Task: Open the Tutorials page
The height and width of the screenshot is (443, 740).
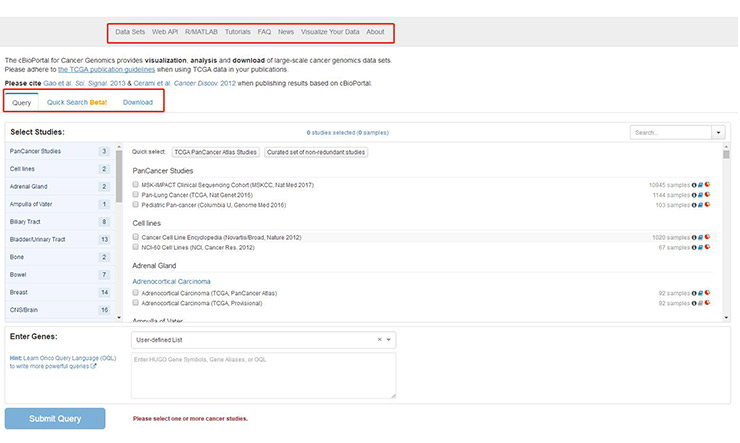Action: tap(237, 32)
